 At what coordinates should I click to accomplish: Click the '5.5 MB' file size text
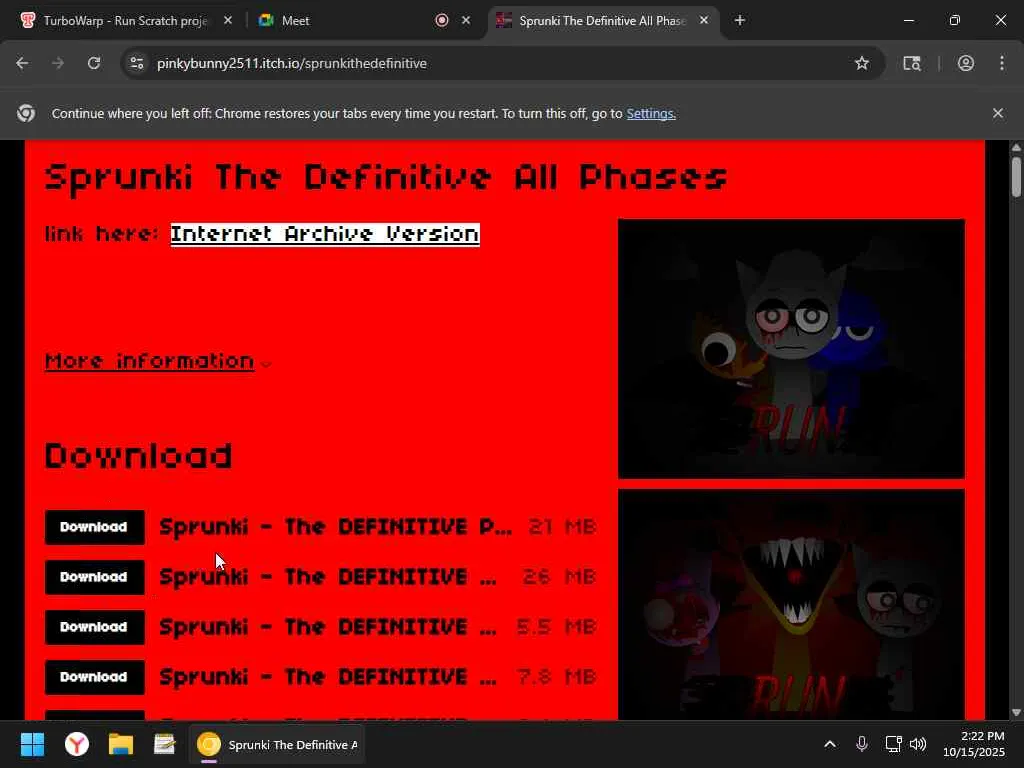tap(556, 627)
